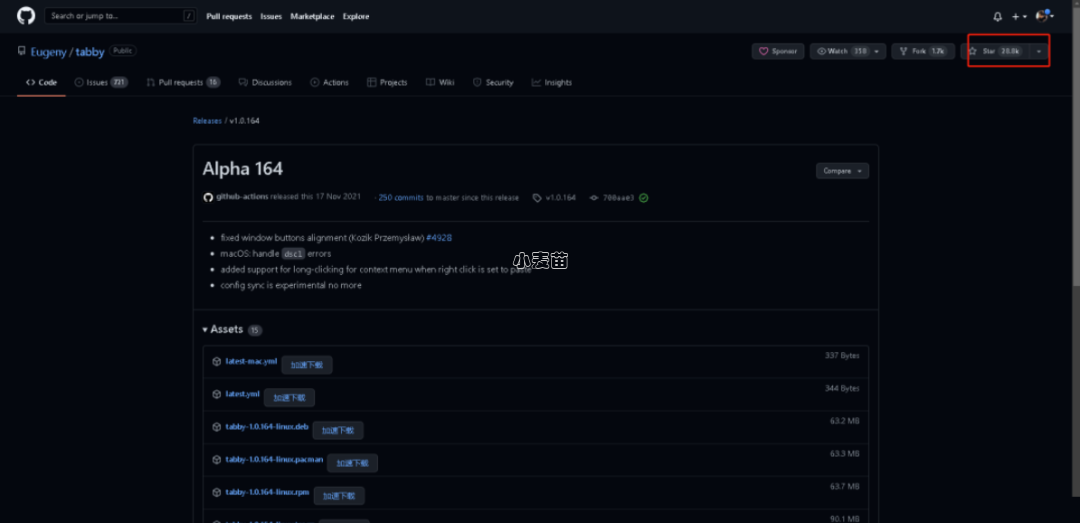Toggle Watch on the repository
1080x523 pixels.
[x=841, y=51]
